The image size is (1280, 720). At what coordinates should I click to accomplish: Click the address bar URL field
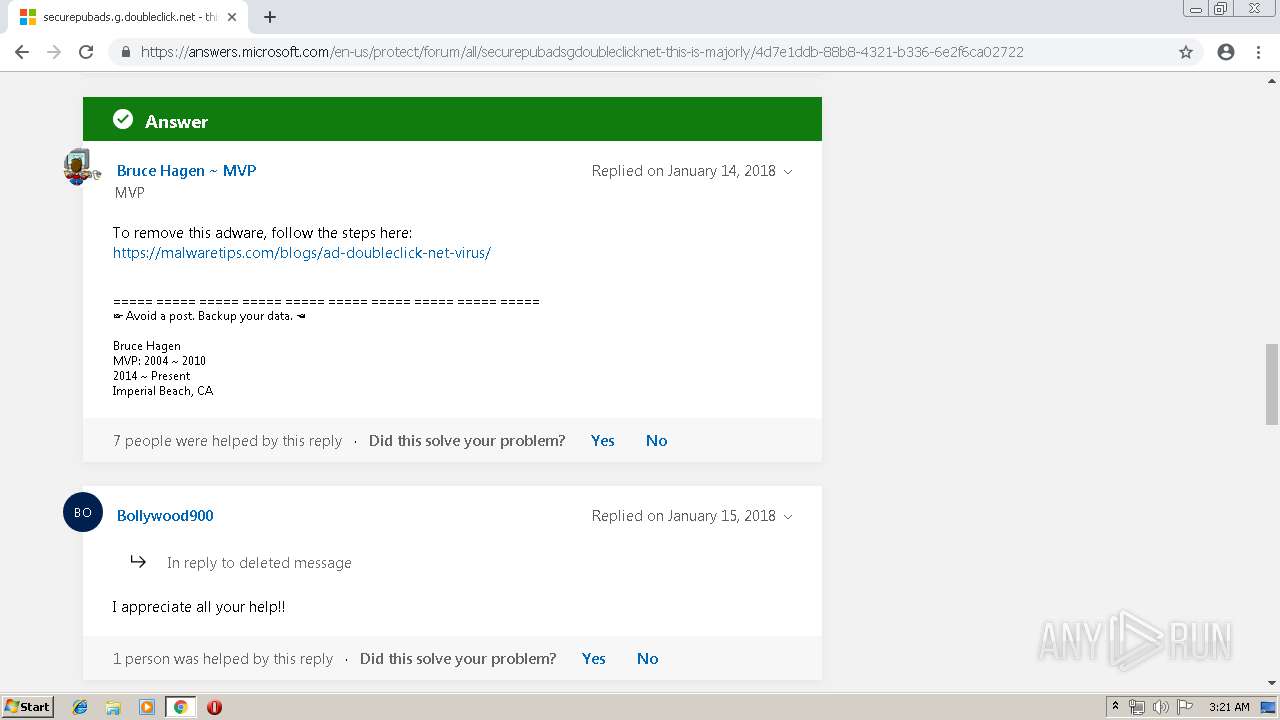(580, 52)
